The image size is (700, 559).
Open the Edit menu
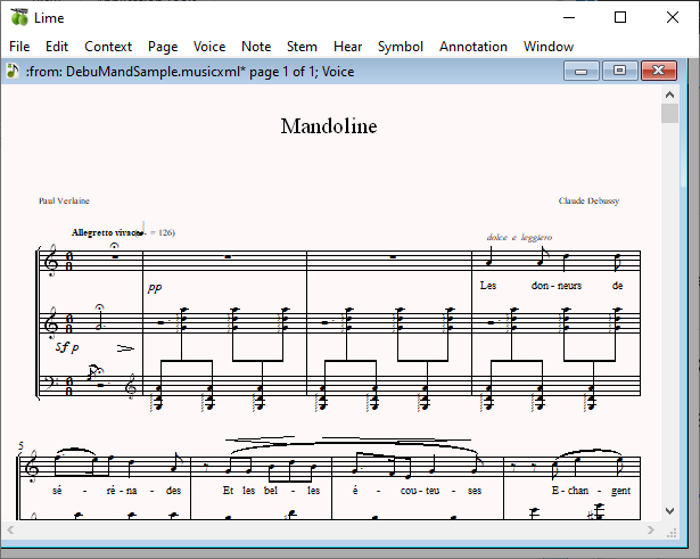click(57, 46)
